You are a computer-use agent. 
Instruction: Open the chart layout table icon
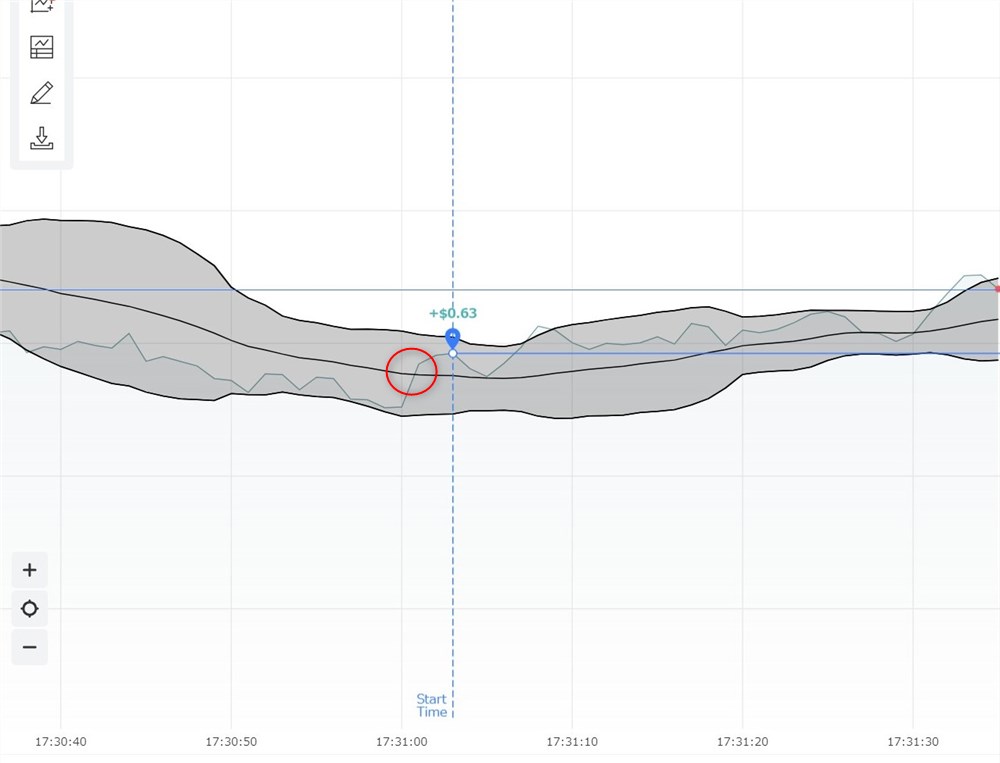click(x=42, y=47)
